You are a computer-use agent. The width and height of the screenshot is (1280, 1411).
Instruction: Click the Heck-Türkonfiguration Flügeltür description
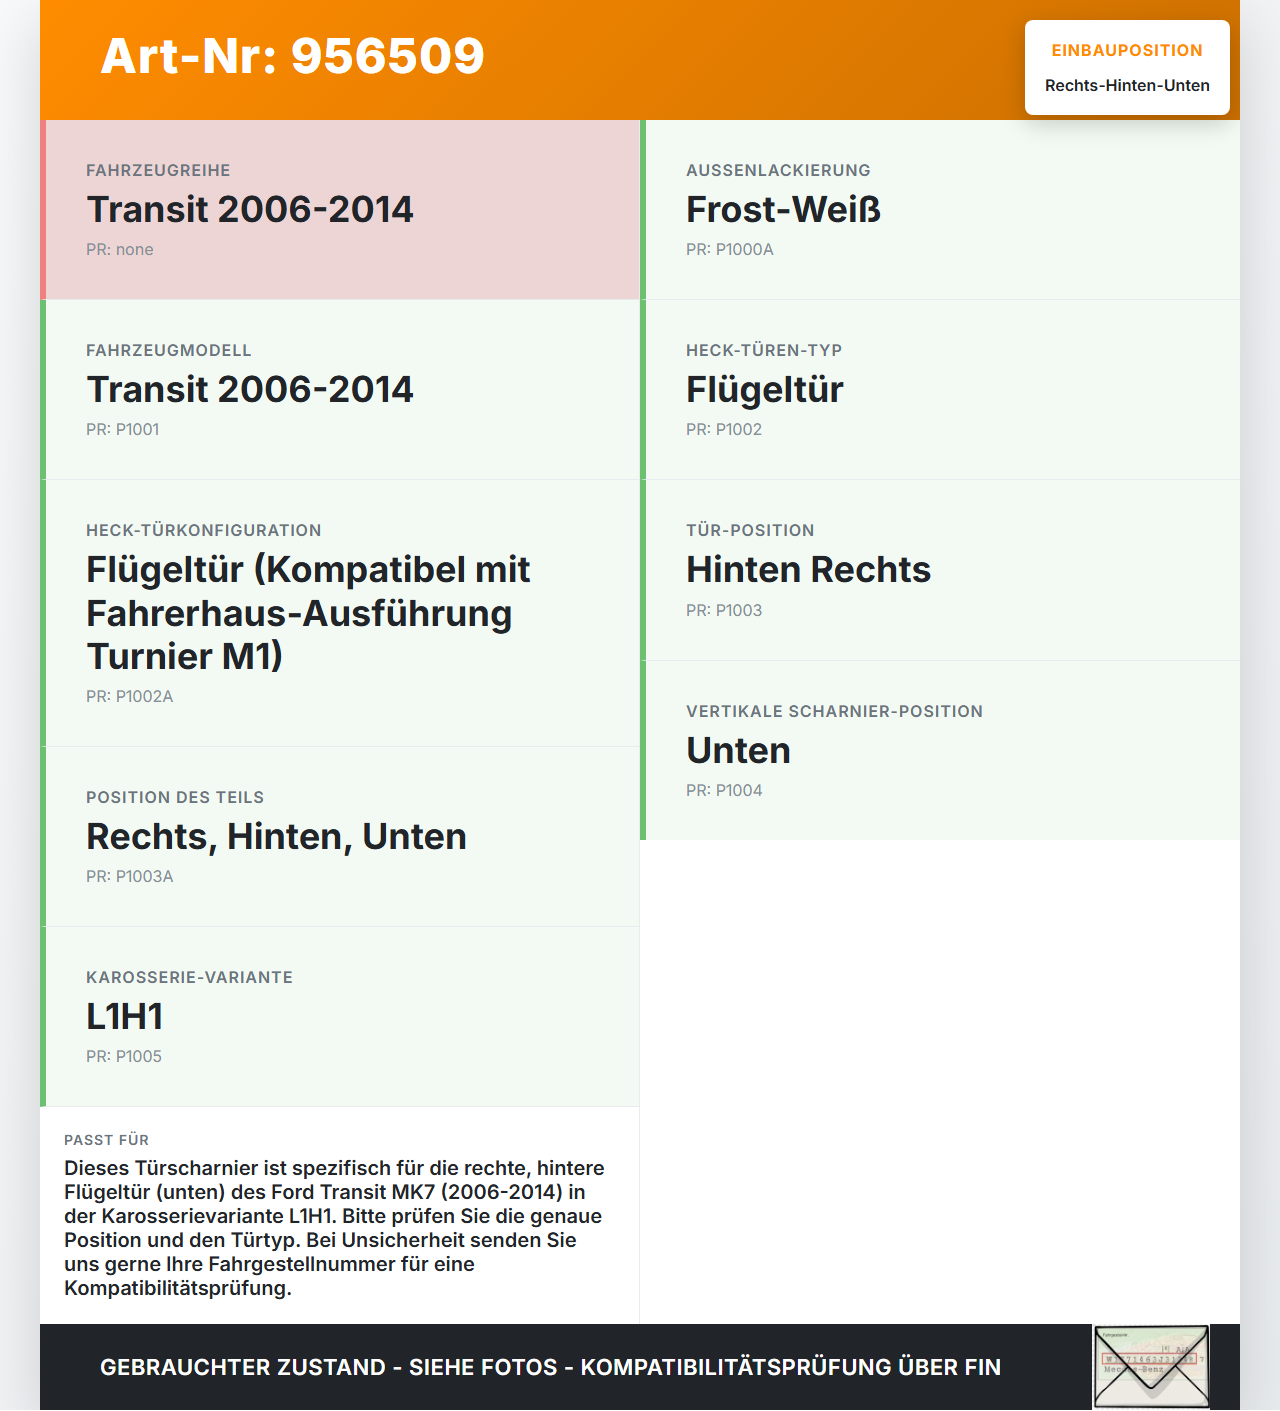pyautogui.click(x=308, y=612)
